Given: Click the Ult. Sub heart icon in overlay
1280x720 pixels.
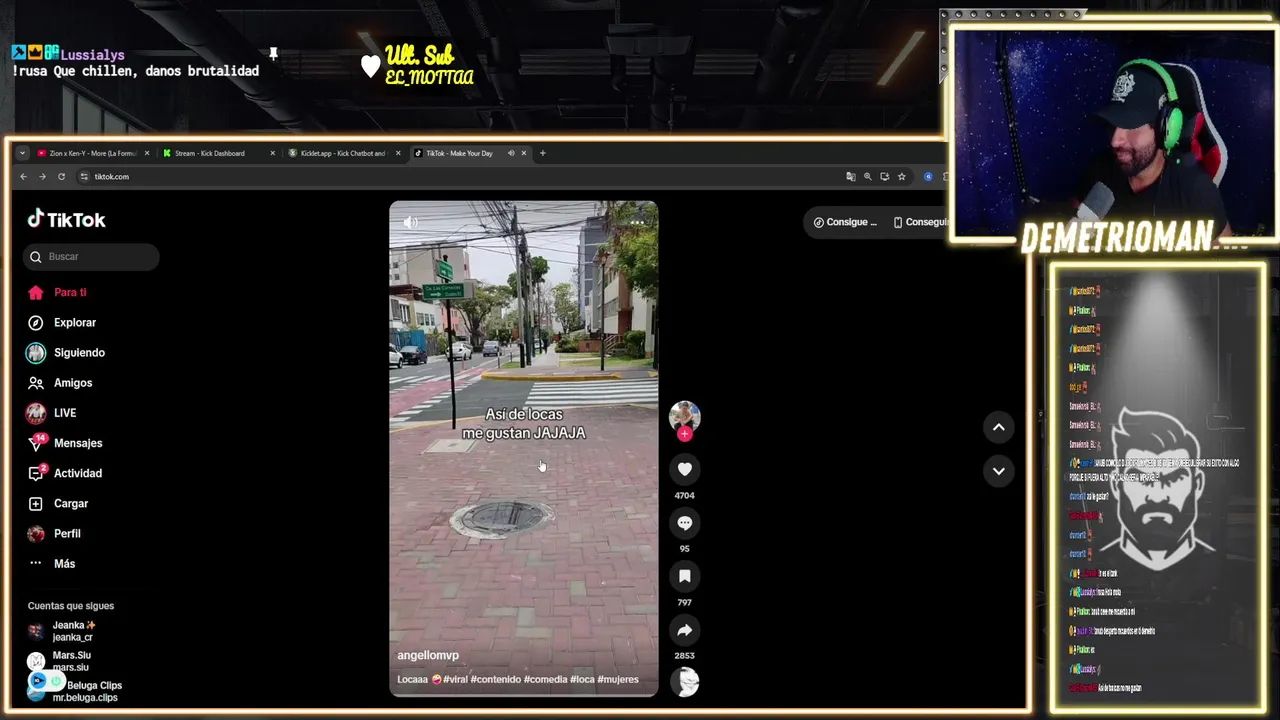Looking at the screenshot, I should pyautogui.click(x=371, y=66).
